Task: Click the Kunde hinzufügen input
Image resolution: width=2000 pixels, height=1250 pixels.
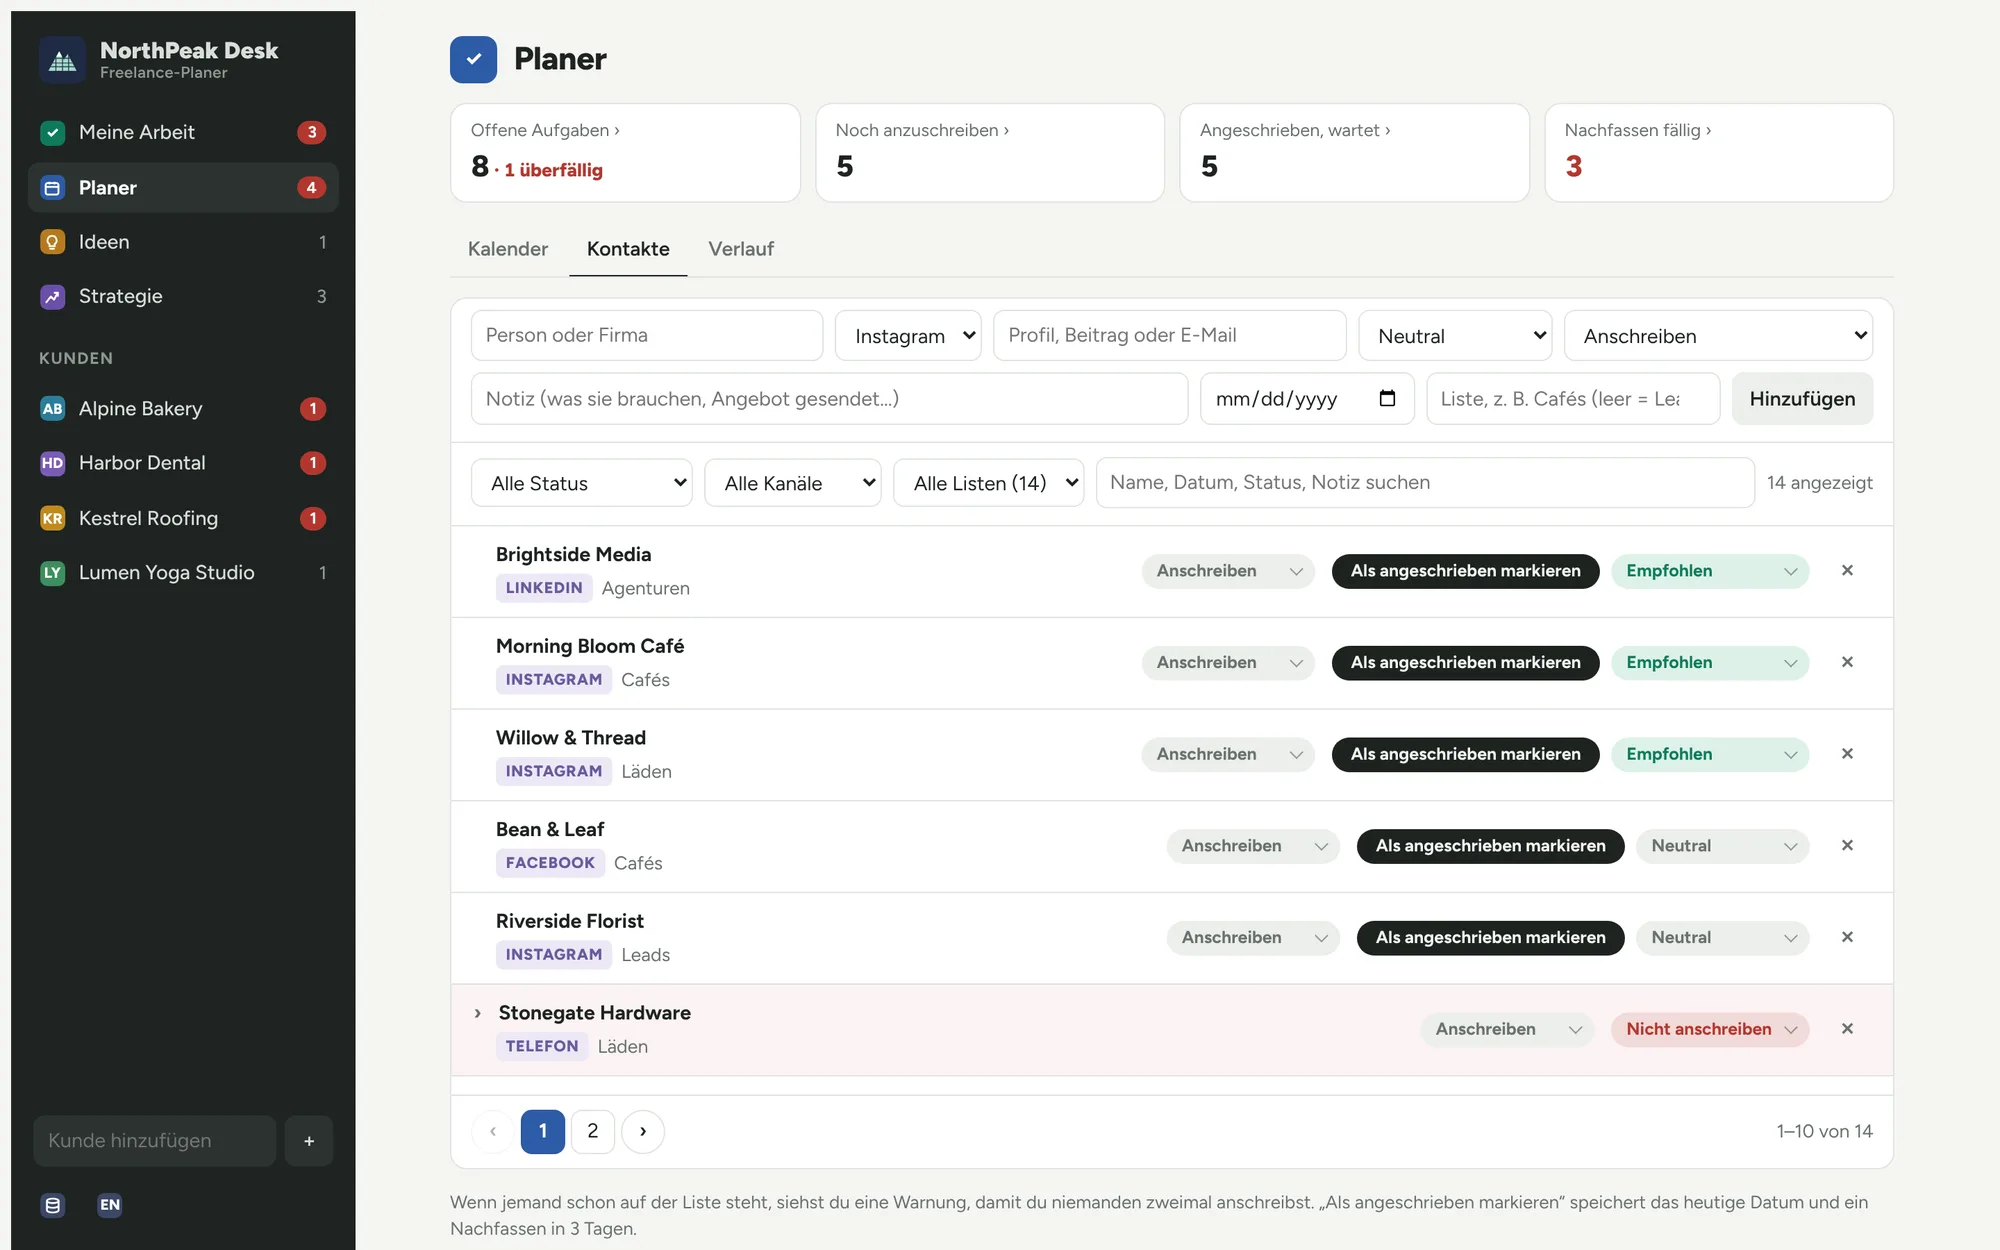Action: tap(155, 1141)
